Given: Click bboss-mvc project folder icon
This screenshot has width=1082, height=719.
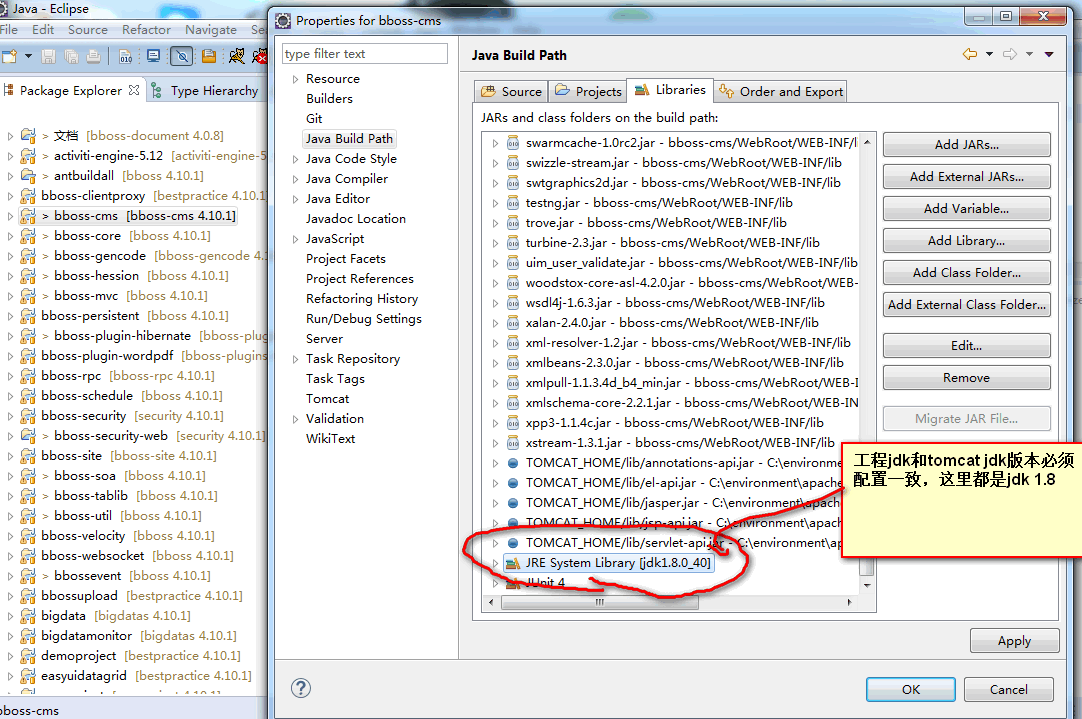Looking at the screenshot, I should click(28, 296).
